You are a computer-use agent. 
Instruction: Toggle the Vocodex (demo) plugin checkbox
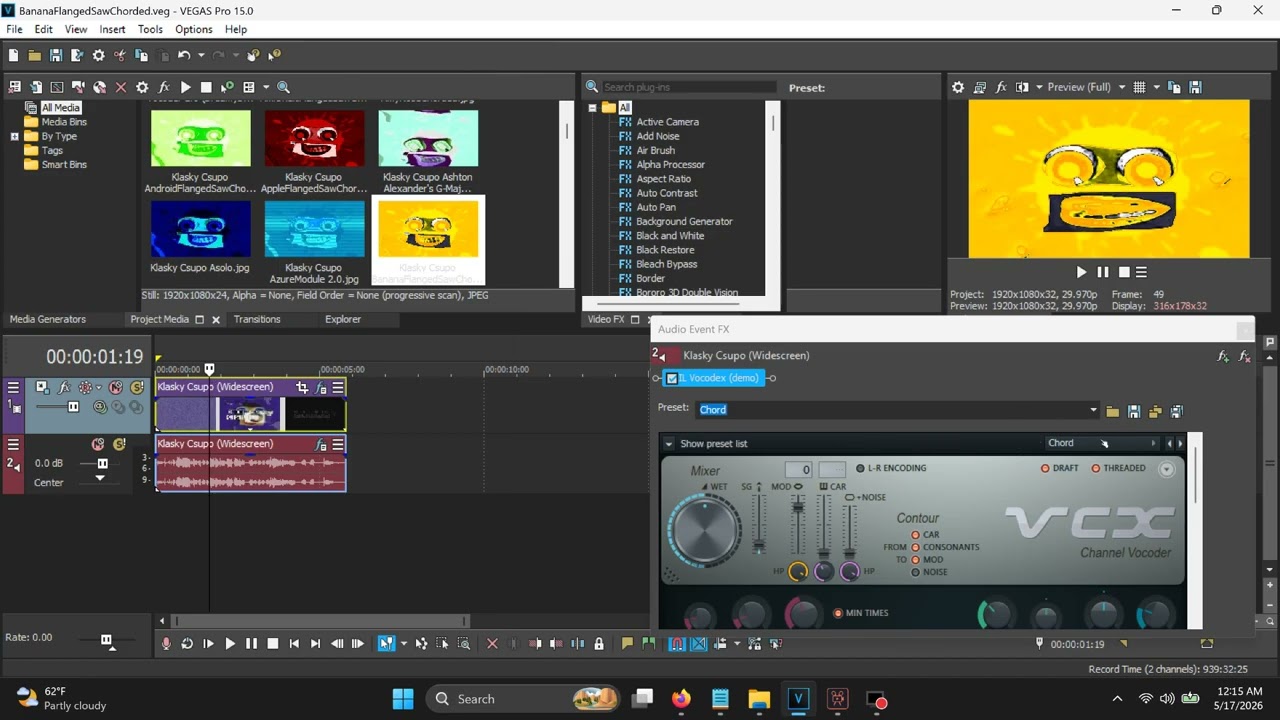click(672, 378)
